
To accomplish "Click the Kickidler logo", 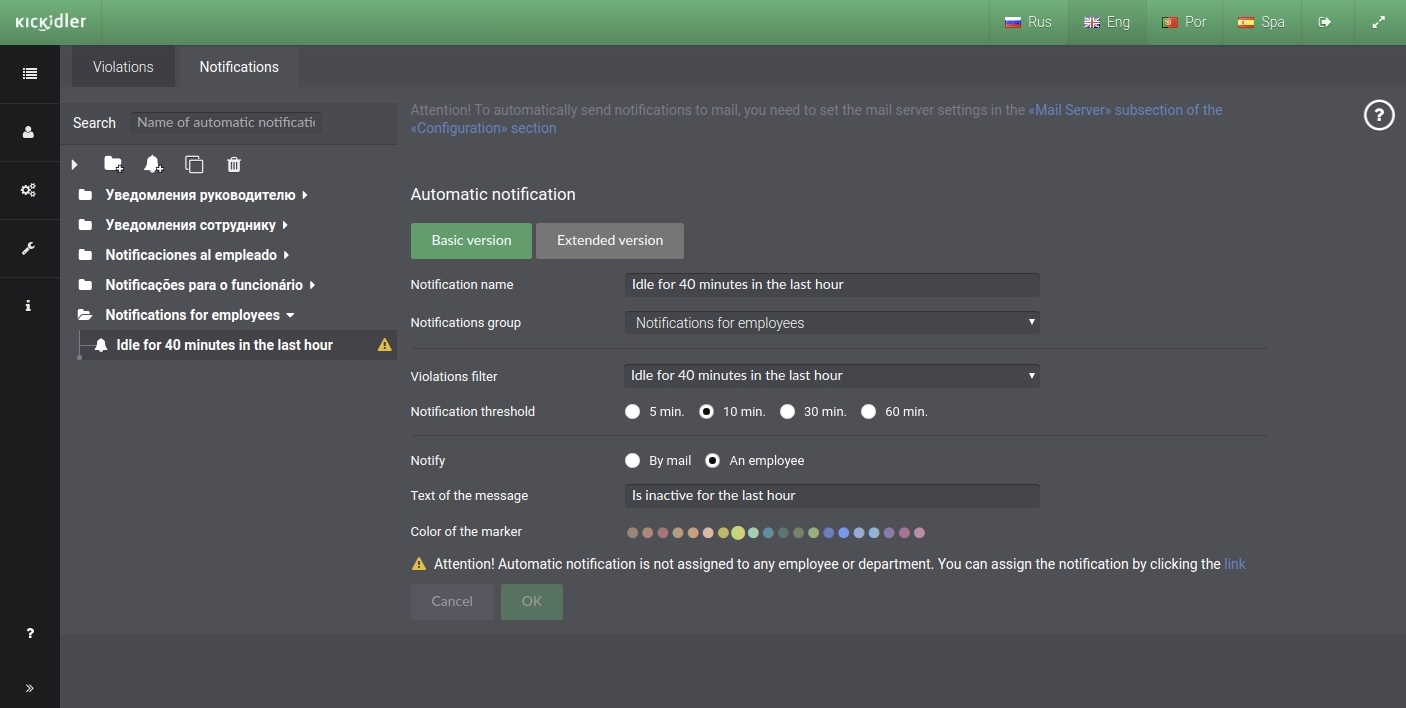I will [51, 22].
